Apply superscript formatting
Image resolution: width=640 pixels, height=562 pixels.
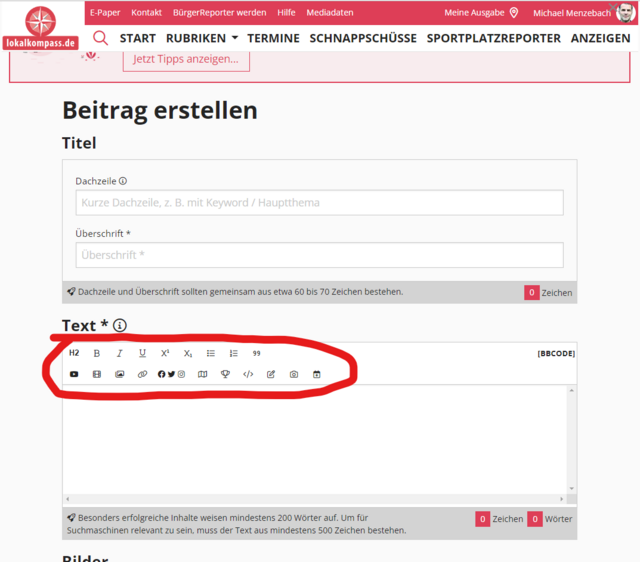[x=165, y=353]
